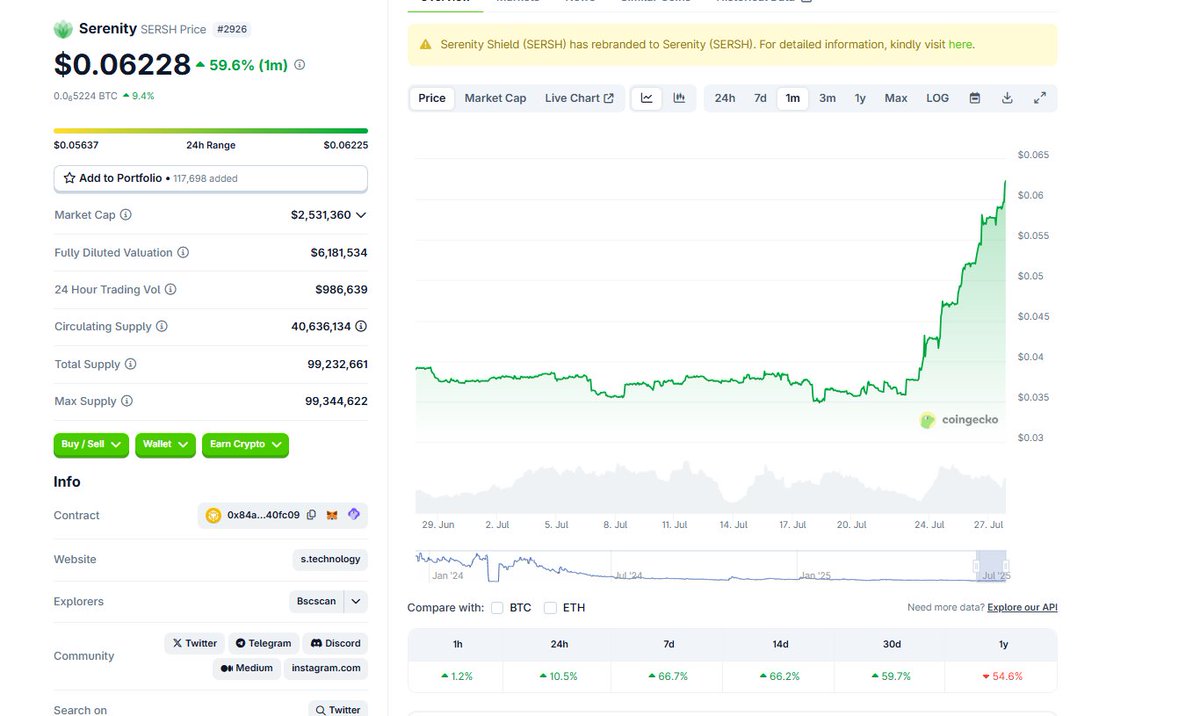Select the Price chart toggle

click(432, 98)
